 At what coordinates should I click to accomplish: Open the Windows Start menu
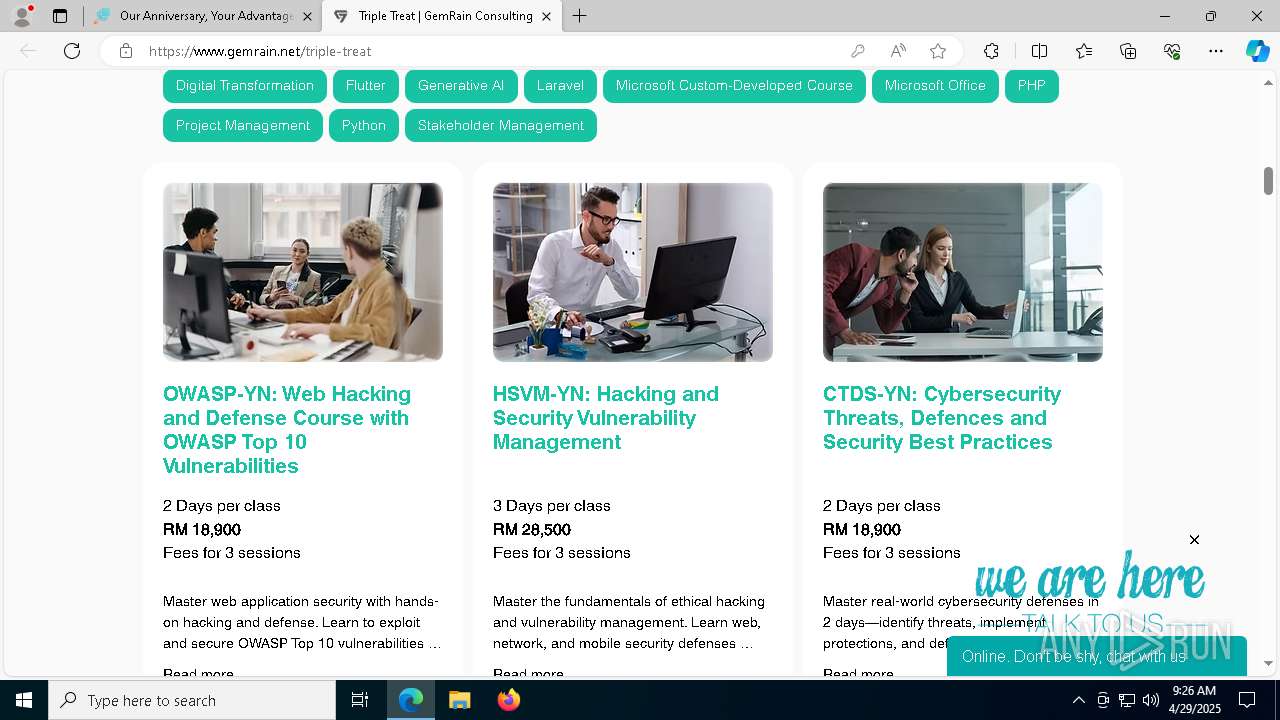pos(24,700)
